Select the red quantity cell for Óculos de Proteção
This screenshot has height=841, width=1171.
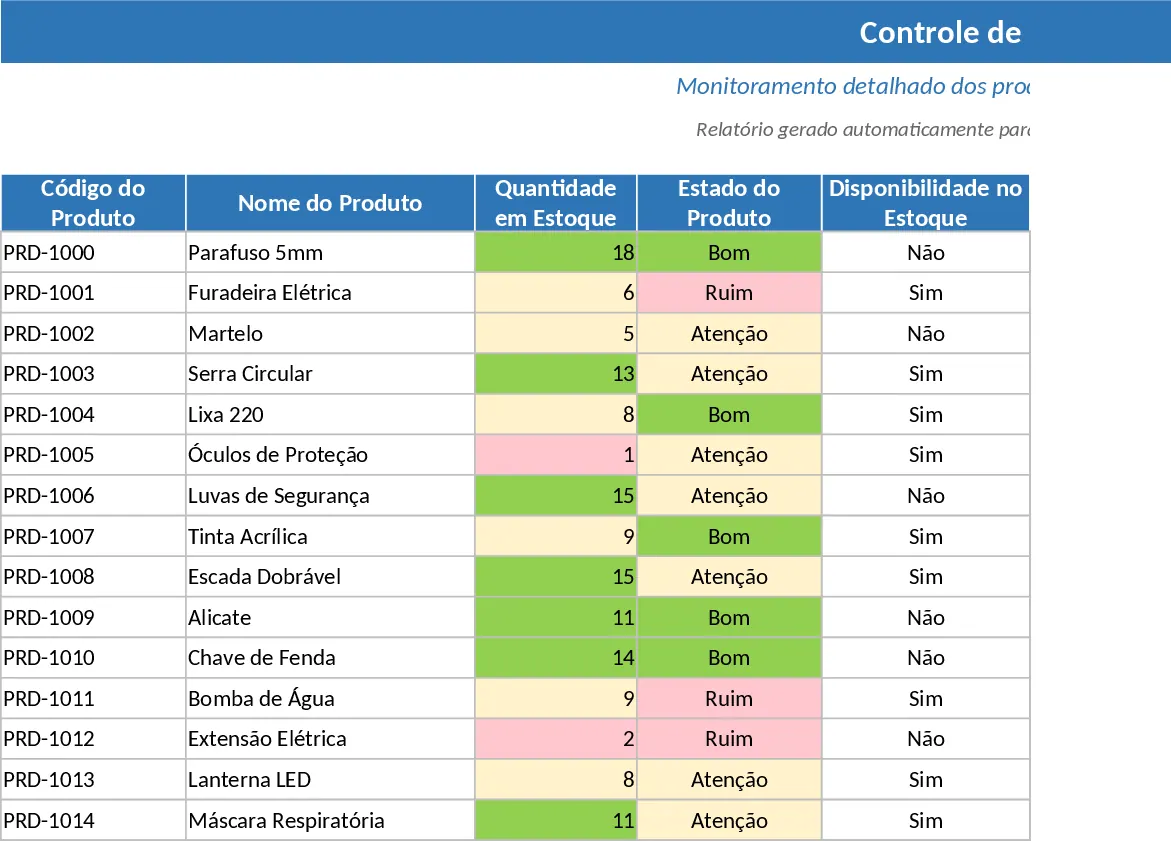click(x=556, y=455)
